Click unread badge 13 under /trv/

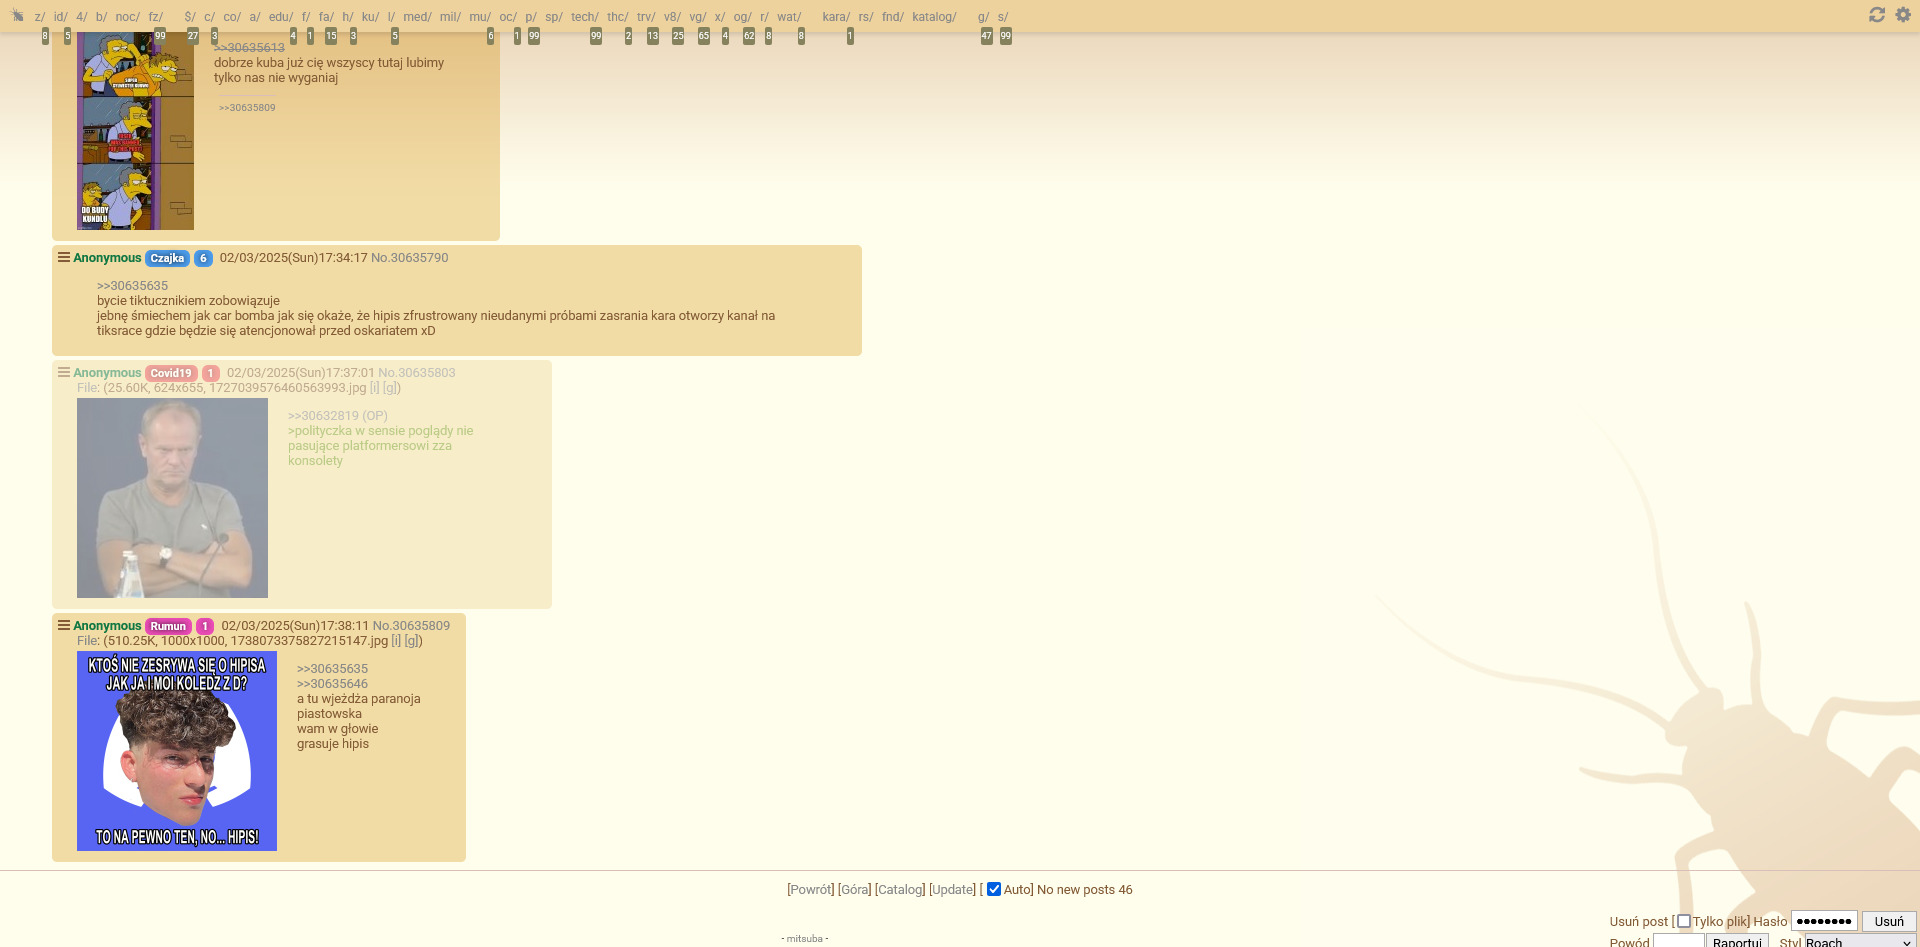tap(653, 36)
